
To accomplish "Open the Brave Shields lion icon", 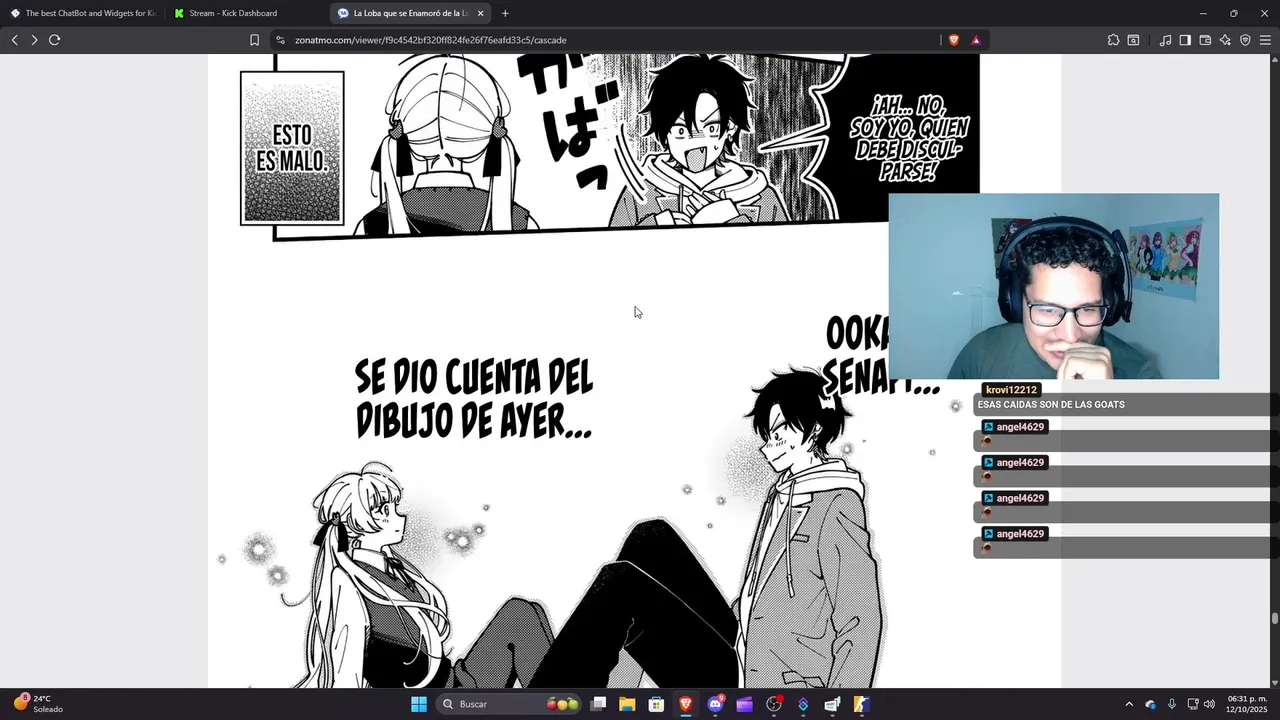I will [x=953, y=40].
